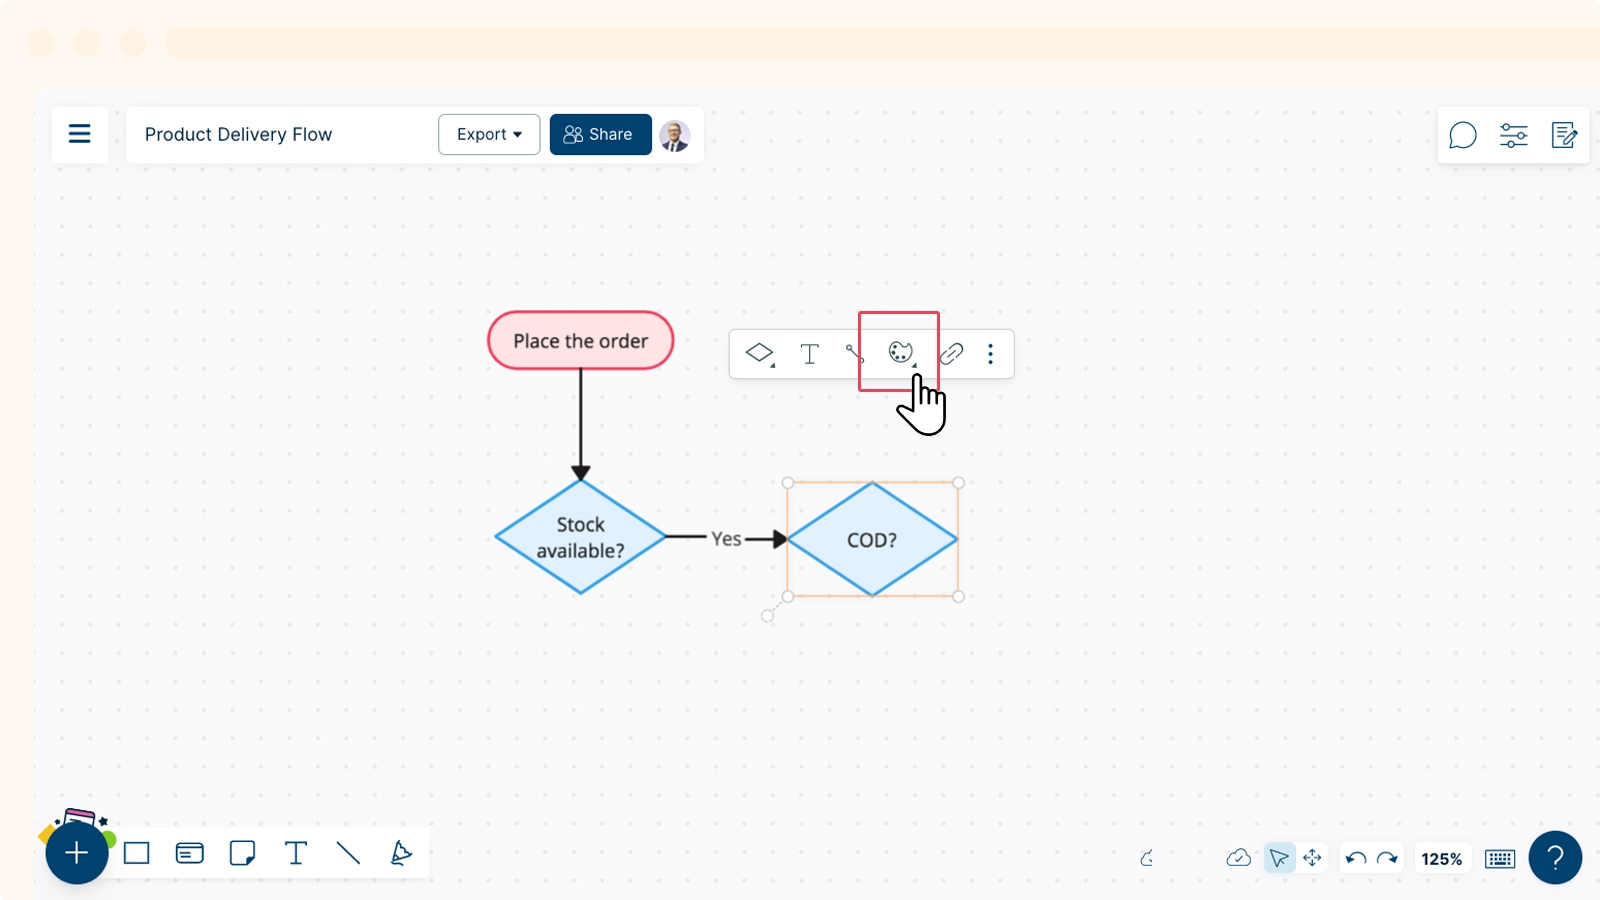This screenshot has width=1600, height=900.
Task: Select the sticky note tool
Action: click(x=242, y=853)
